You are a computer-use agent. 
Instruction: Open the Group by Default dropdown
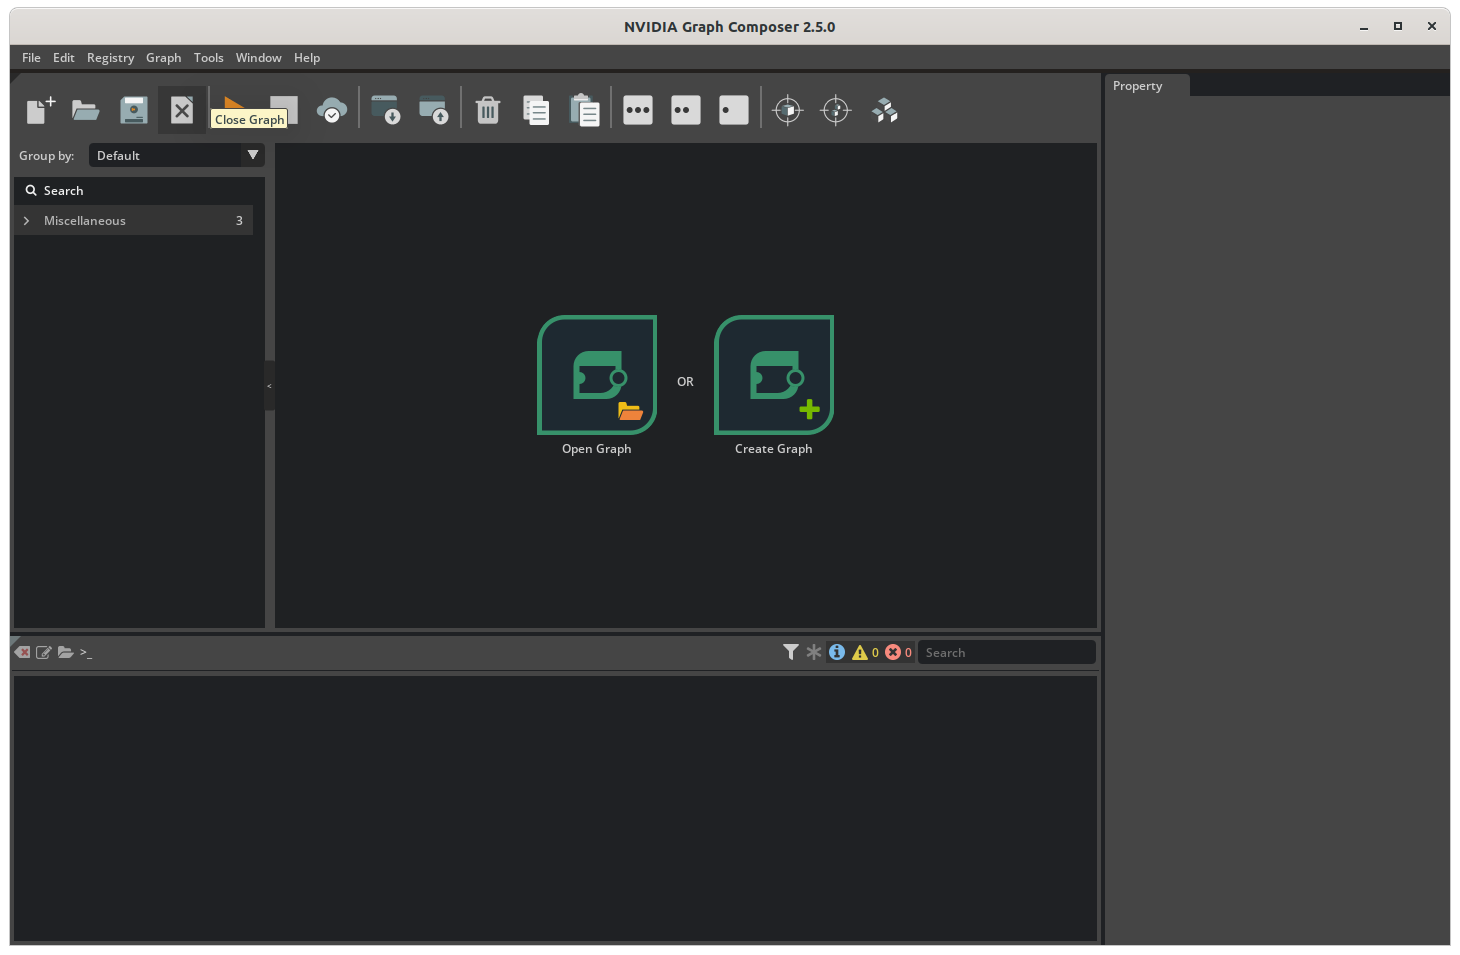click(176, 155)
